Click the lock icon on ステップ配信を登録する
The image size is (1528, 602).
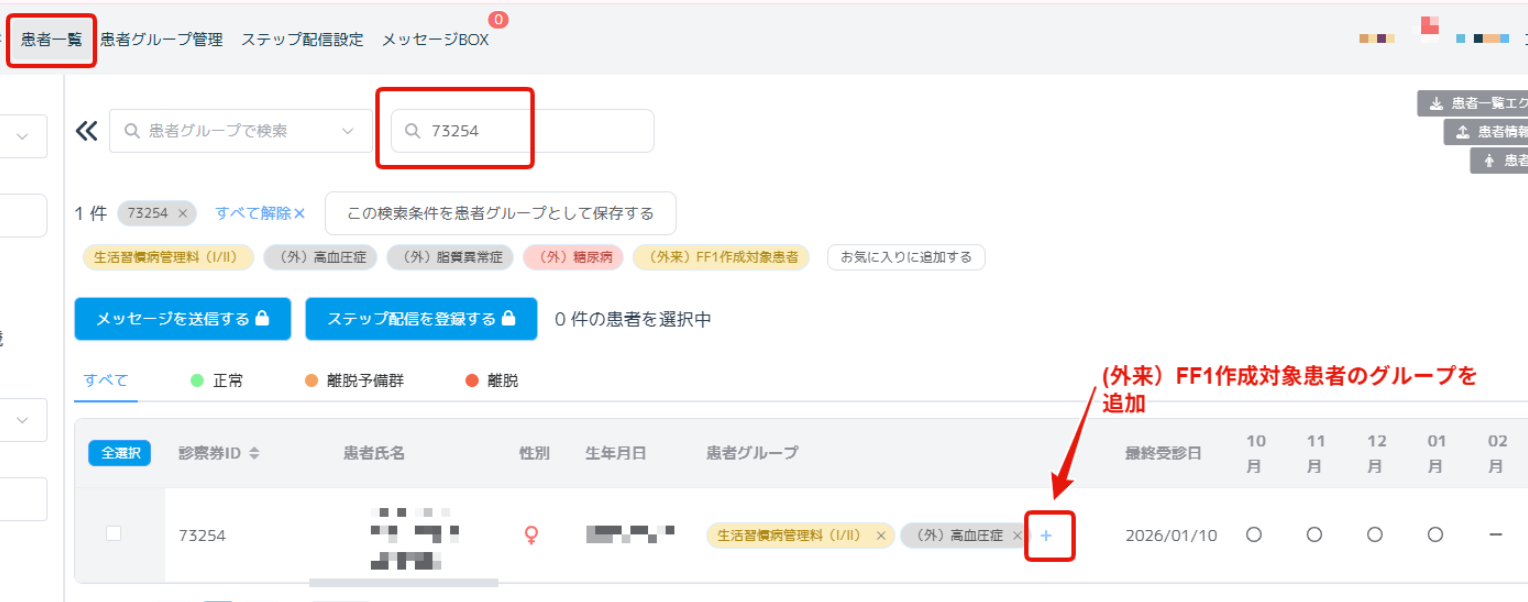tap(508, 318)
